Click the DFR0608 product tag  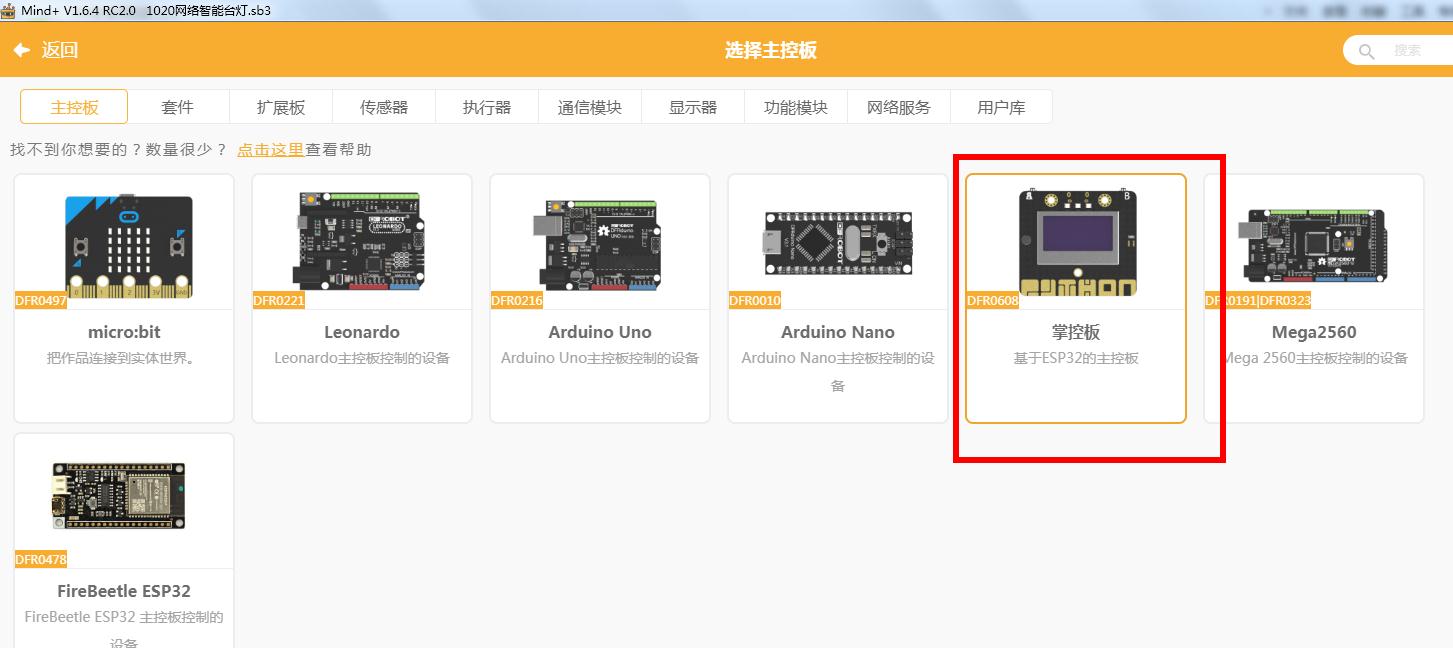[993, 301]
